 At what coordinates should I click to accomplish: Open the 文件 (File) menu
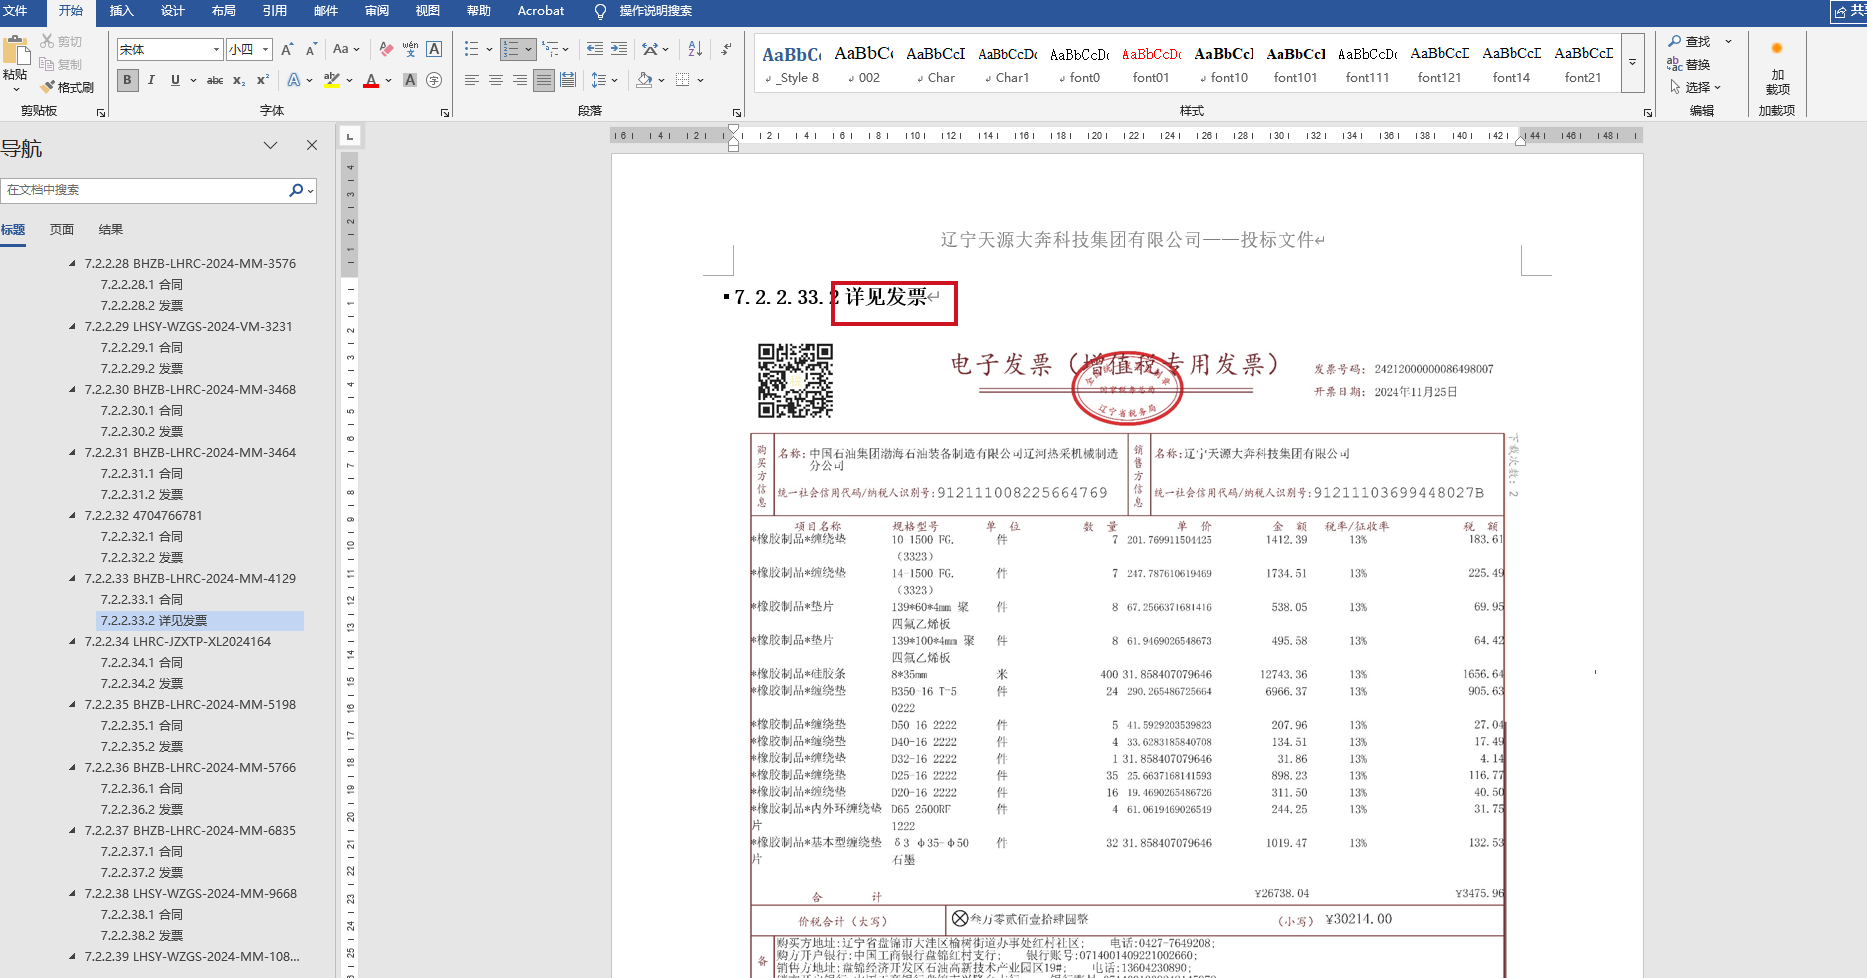pyautogui.click(x=15, y=11)
